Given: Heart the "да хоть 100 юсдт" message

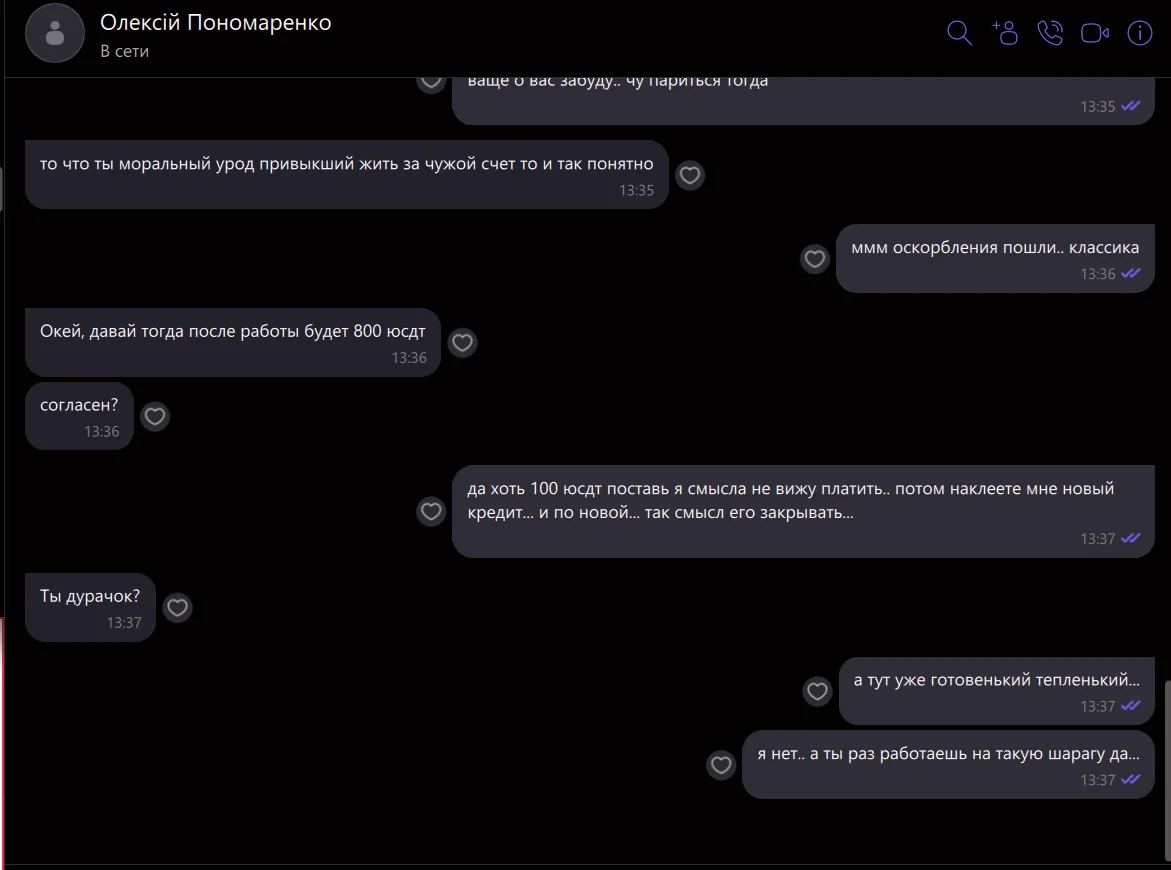Looking at the screenshot, I should [431, 511].
